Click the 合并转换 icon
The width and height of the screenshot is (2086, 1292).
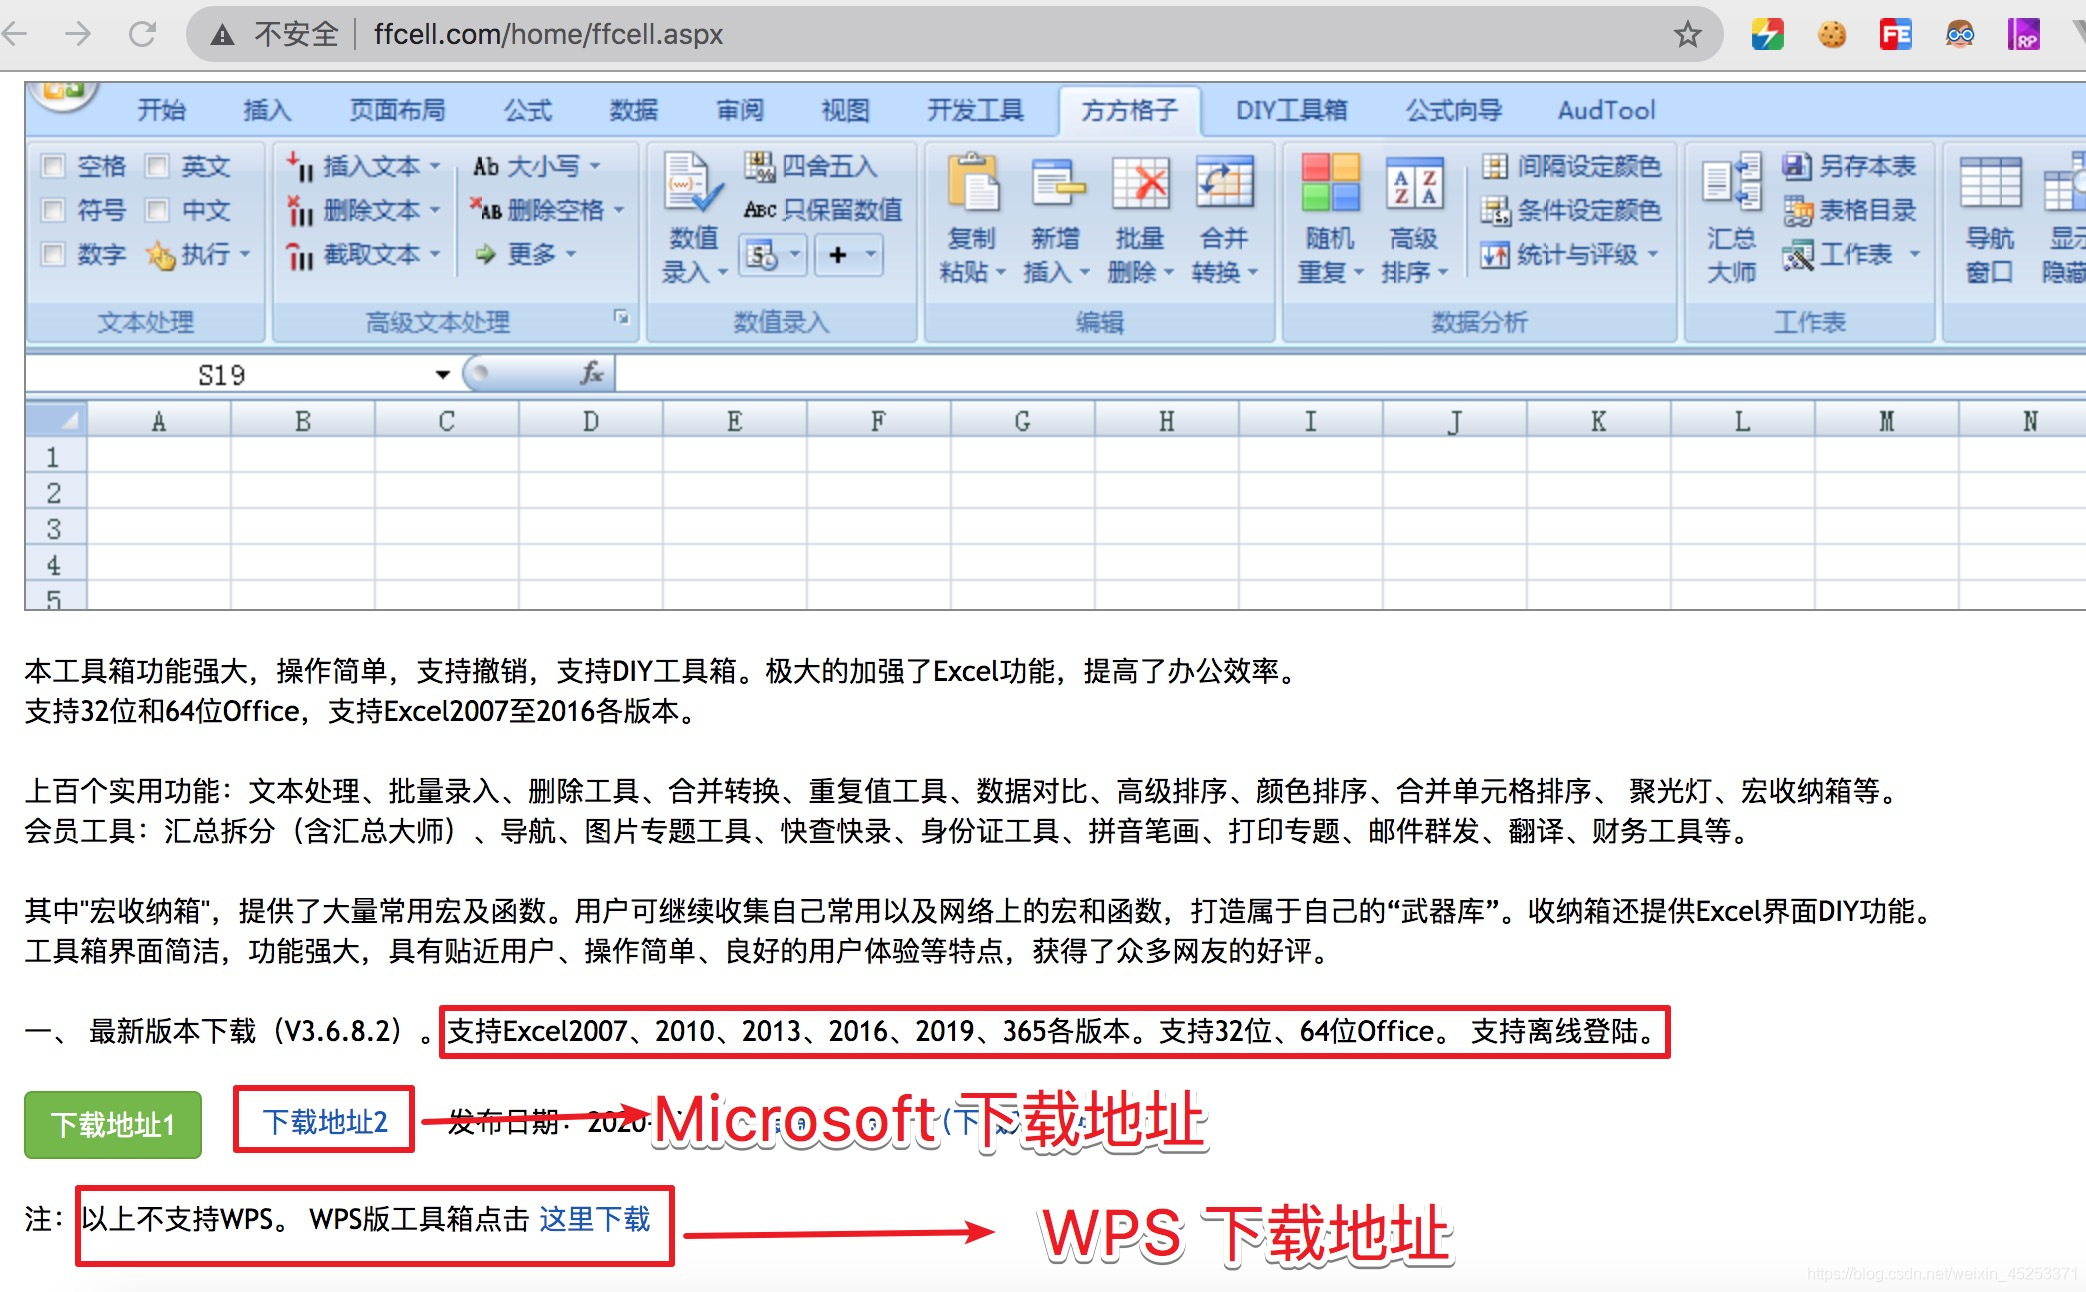1225,182
